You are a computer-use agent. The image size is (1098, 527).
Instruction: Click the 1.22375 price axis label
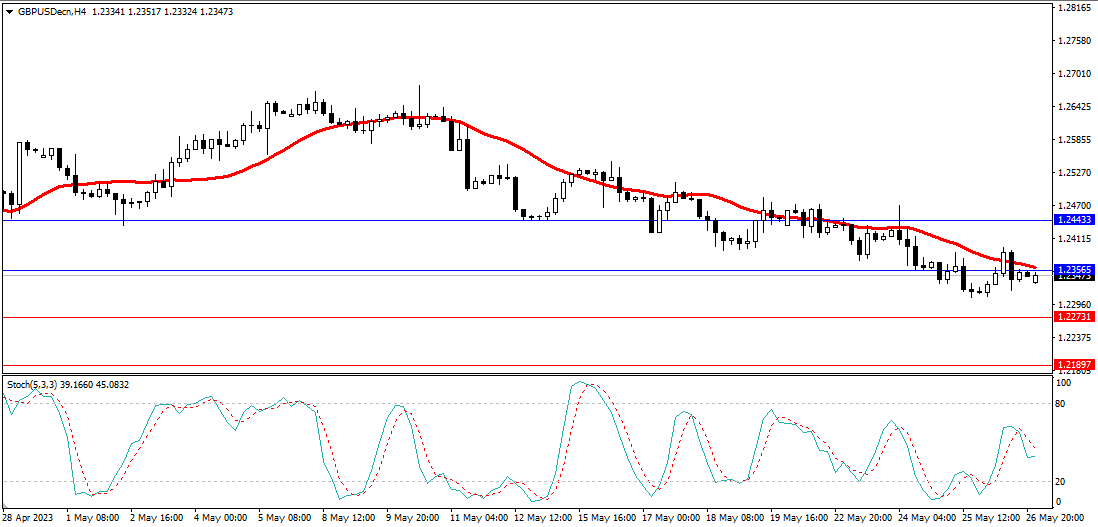coord(1076,337)
